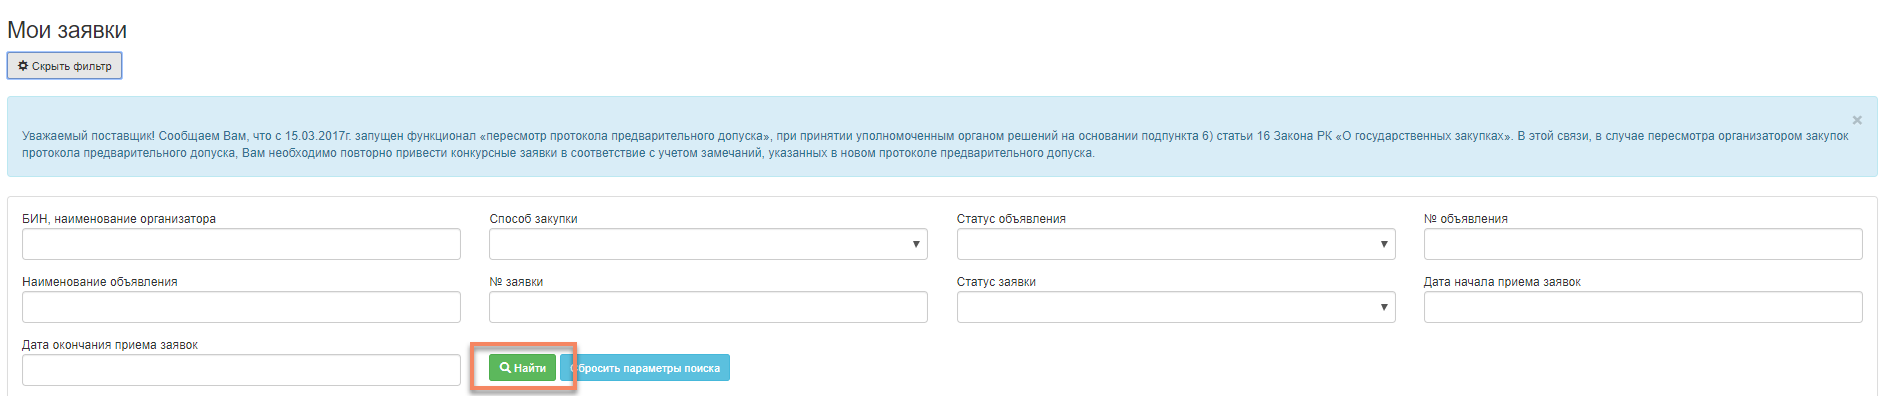1880x396 pixels.
Task: Click the Дата окончания приема заявок field
Action: coord(241,370)
